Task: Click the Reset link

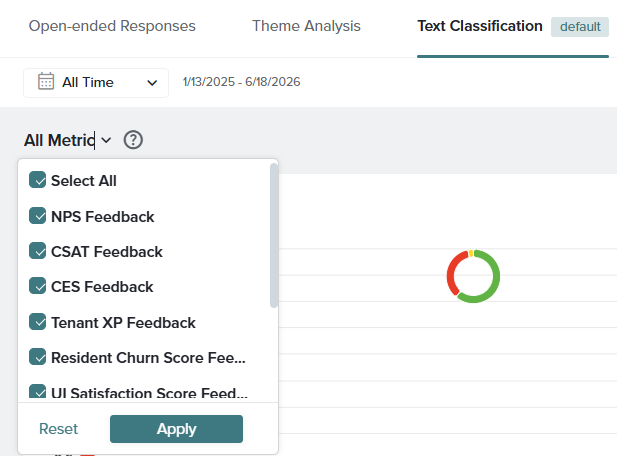Action: tap(58, 429)
